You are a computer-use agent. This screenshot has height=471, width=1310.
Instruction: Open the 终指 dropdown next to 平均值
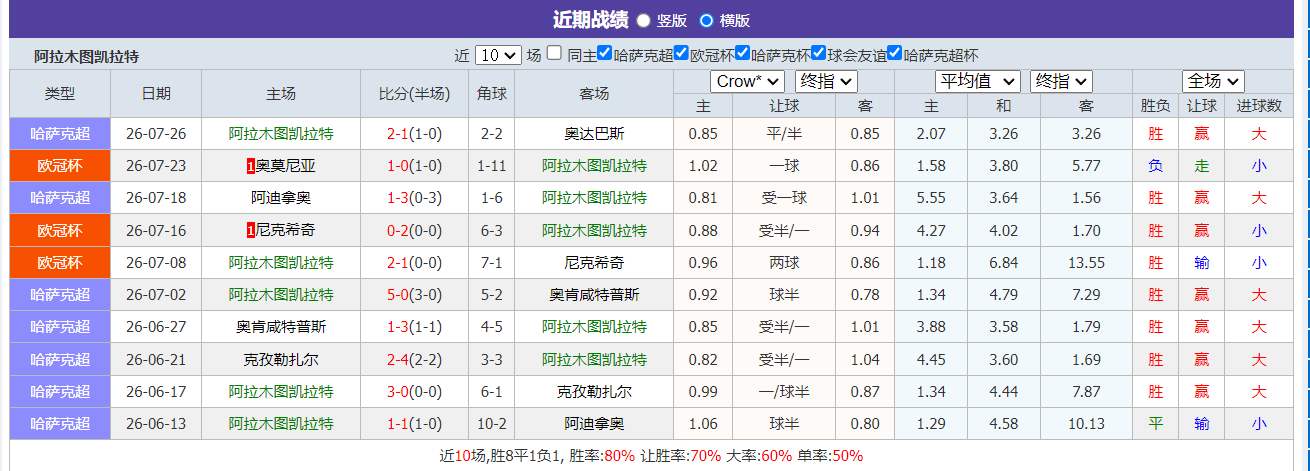click(1061, 81)
